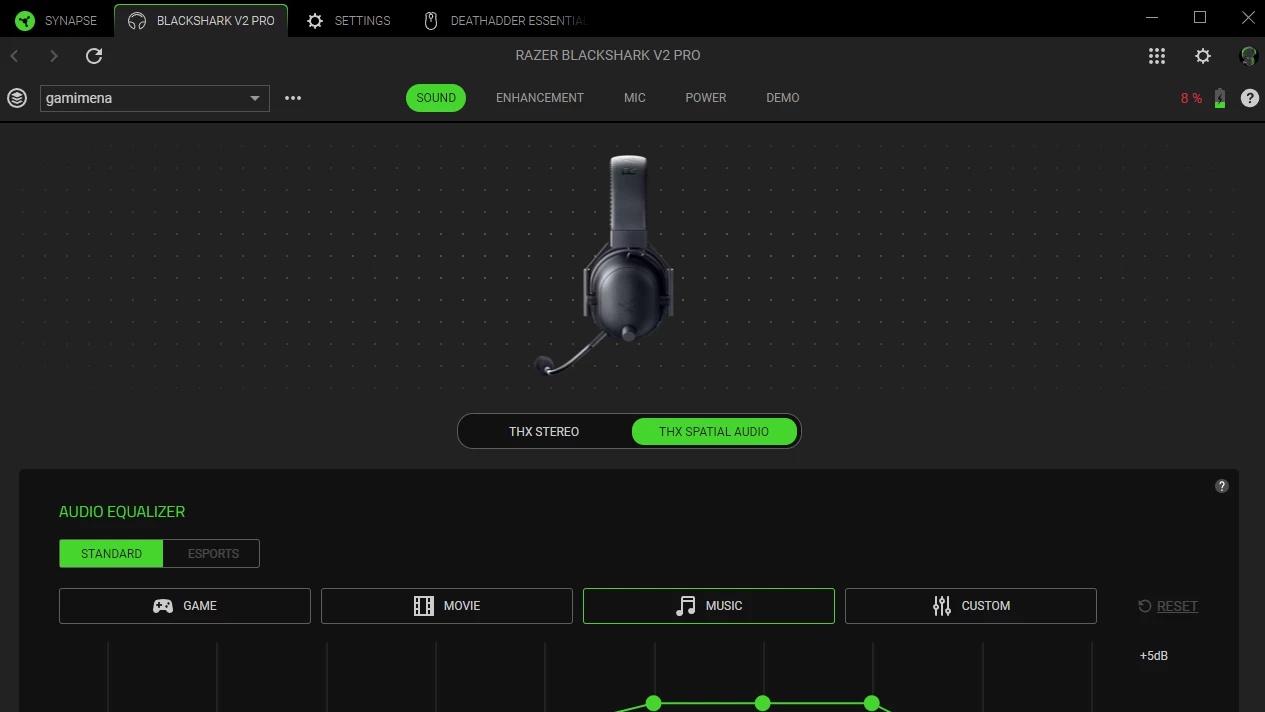
Task: Open profile options three-dot menu
Action: (x=293, y=98)
